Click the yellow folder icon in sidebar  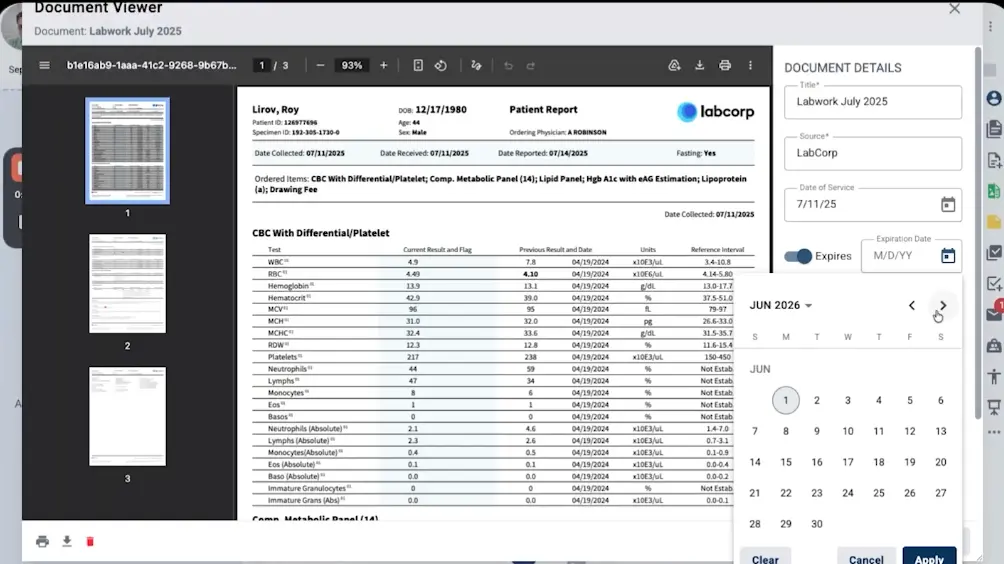point(994,222)
